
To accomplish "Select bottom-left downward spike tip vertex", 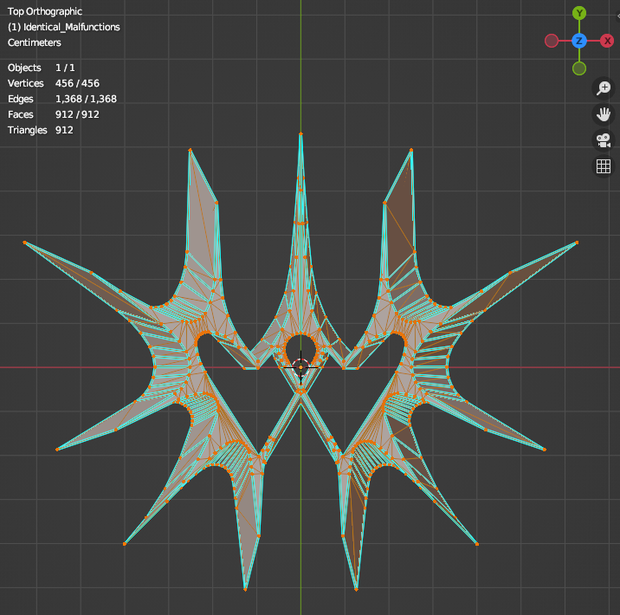I will (x=245, y=590).
